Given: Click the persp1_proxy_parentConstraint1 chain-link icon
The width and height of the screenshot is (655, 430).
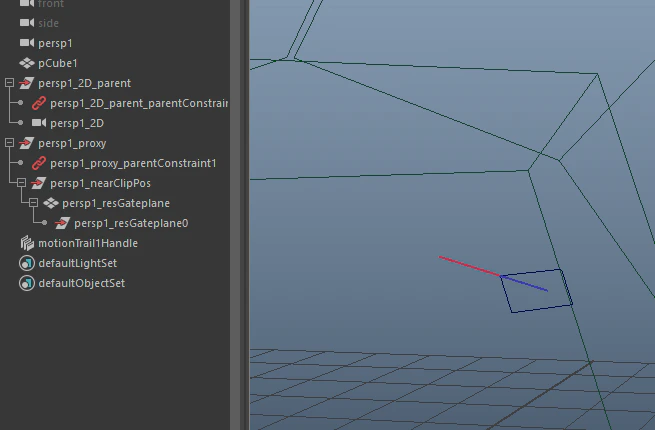Looking at the screenshot, I should click(x=39, y=163).
